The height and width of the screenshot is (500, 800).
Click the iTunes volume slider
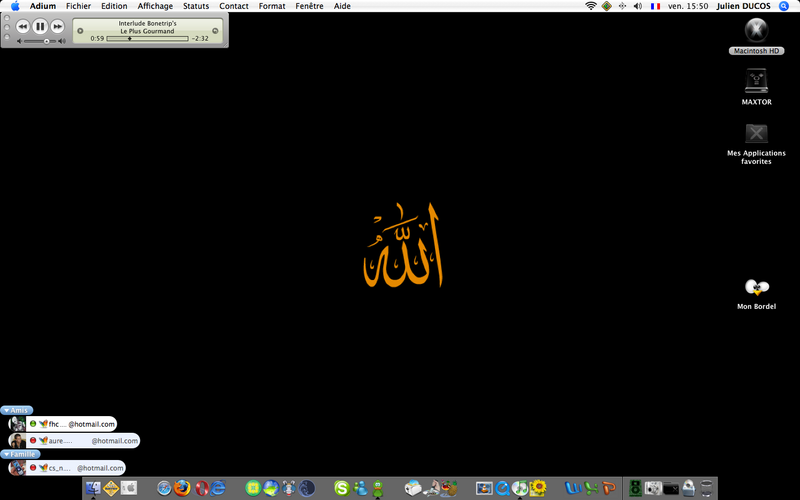42,41
